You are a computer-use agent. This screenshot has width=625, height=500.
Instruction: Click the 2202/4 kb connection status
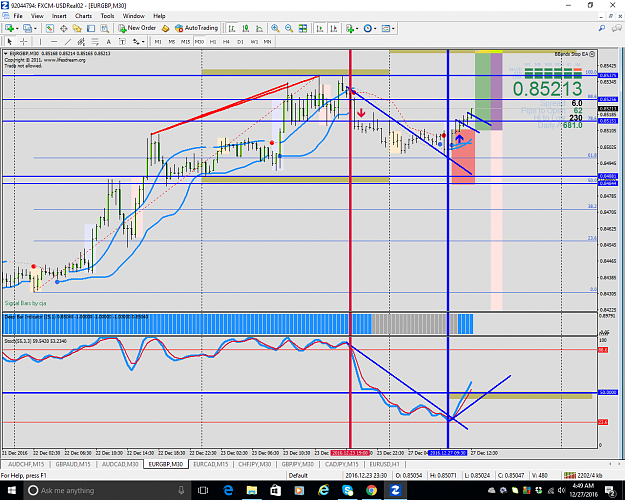point(584,475)
